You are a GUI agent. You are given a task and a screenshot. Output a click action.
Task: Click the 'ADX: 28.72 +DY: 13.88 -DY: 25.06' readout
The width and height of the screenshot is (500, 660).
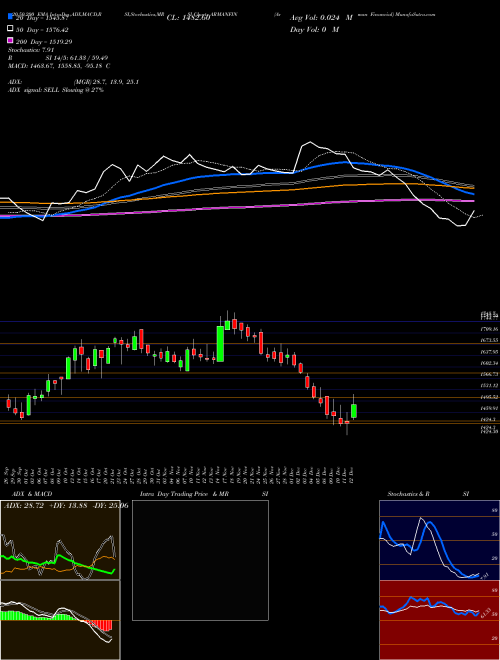point(66,505)
